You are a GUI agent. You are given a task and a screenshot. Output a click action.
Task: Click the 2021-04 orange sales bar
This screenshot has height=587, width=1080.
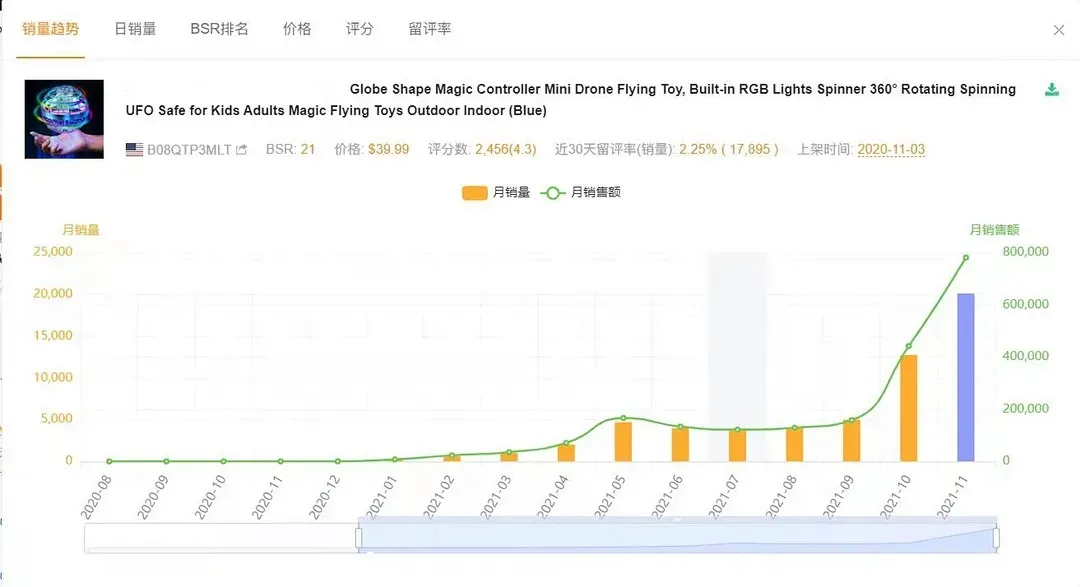pos(566,453)
